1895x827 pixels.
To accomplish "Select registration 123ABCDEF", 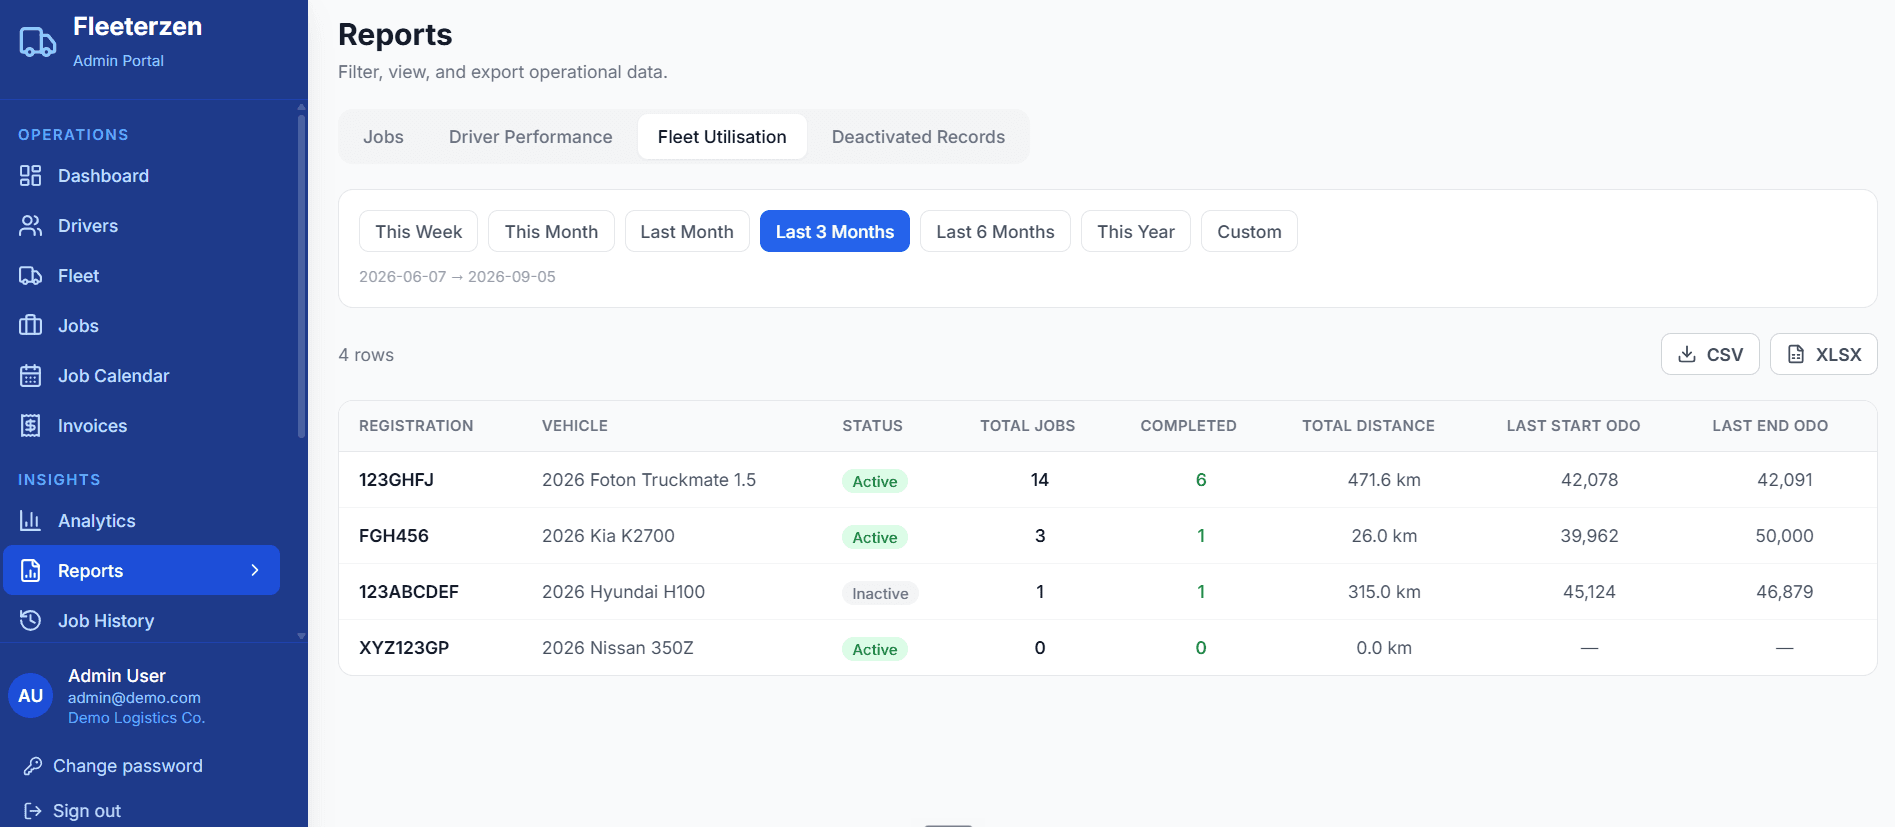I will coord(409,592).
